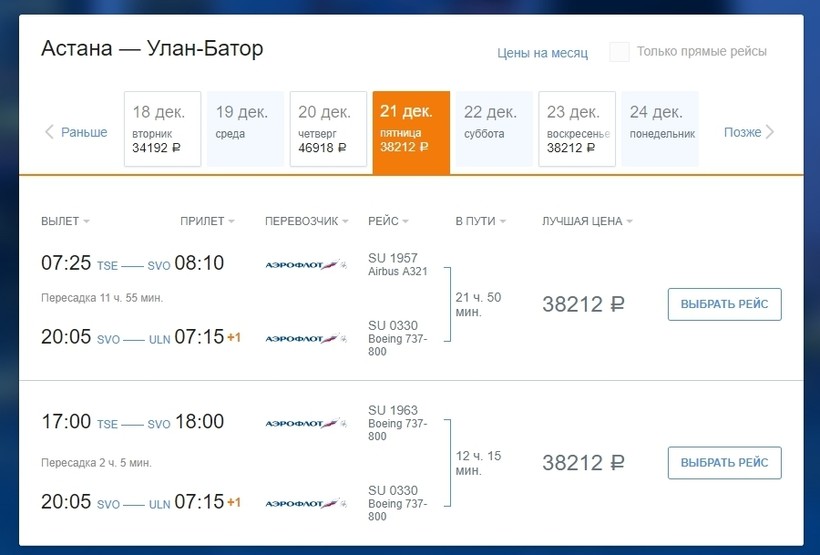The height and width of the screenshot is (555, 820).
Task: Switch to the 22 дек. суббота tab
Action: [x=494, y=129]
